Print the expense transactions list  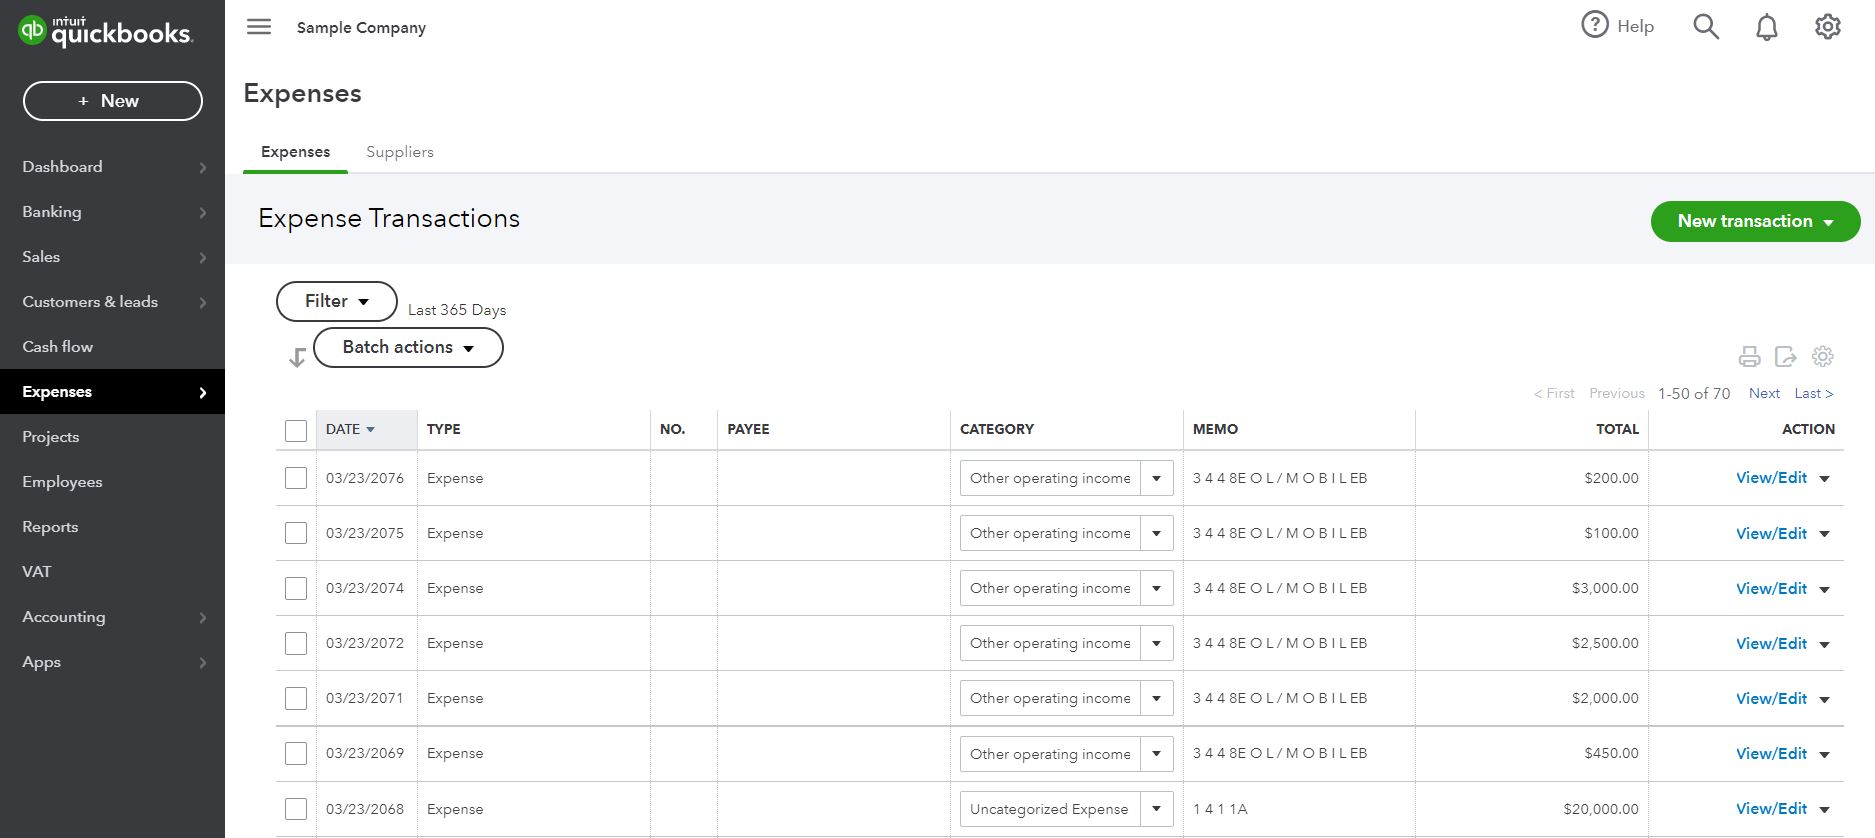(1749, 356)
